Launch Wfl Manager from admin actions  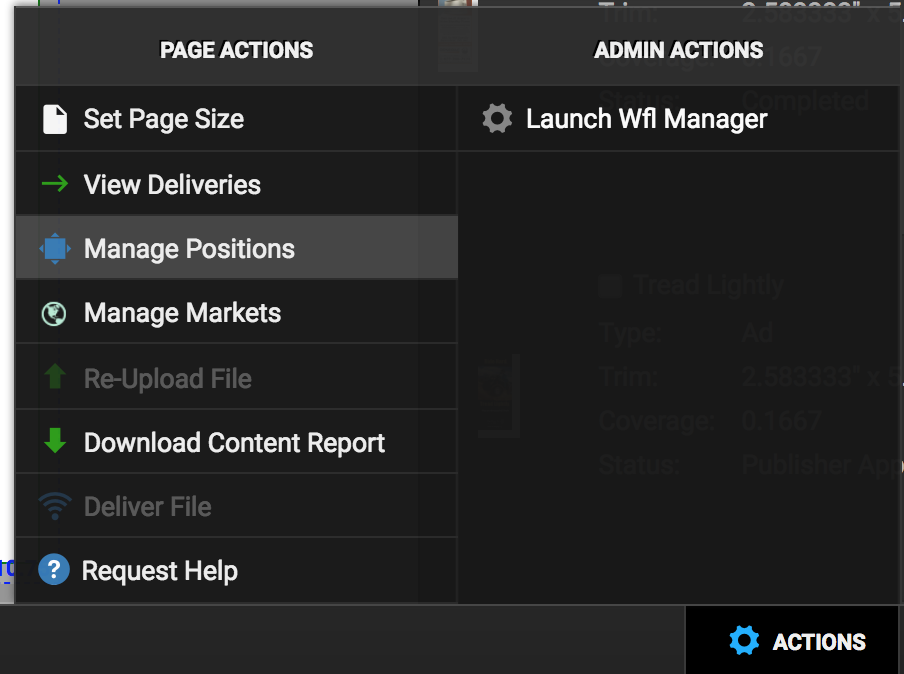[646, 120]
